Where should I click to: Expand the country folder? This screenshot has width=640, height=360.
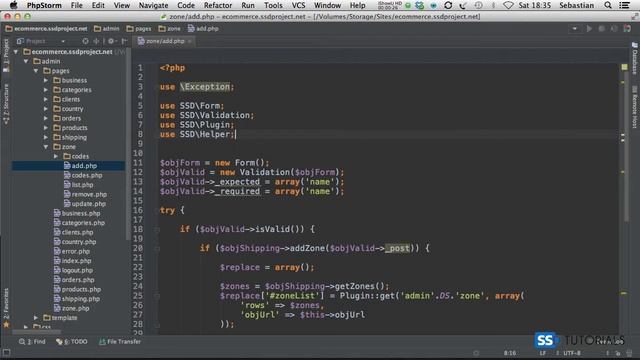click(46, 109)
